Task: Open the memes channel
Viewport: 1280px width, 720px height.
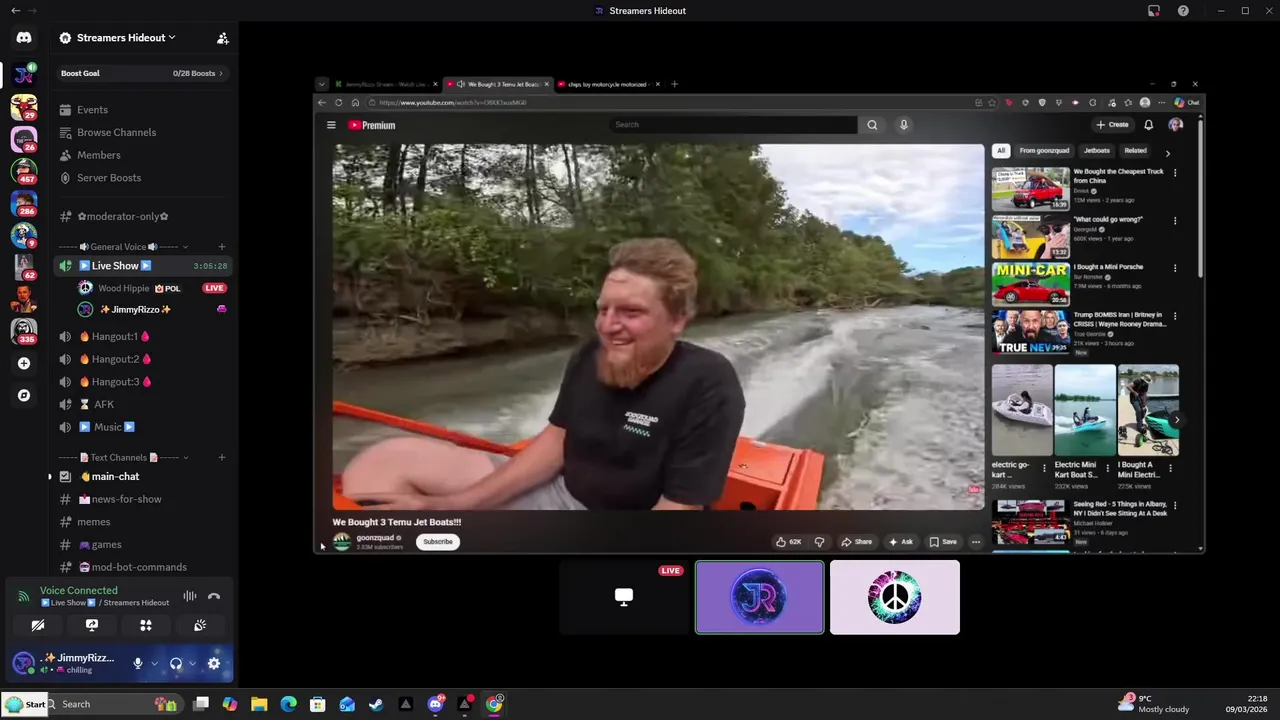Action: click(x=143, y=522)
